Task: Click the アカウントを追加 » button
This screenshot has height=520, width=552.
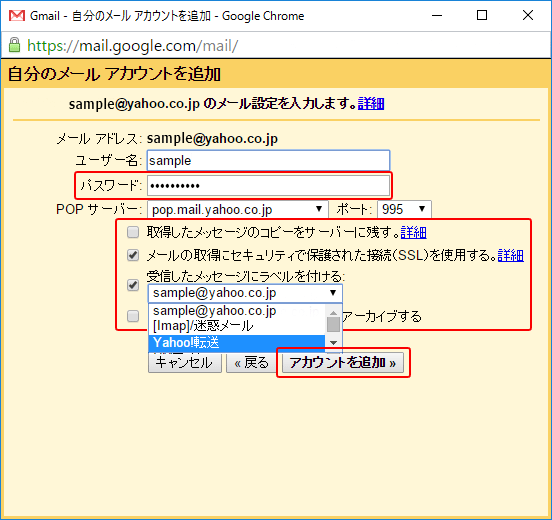Action: point(343,363)
